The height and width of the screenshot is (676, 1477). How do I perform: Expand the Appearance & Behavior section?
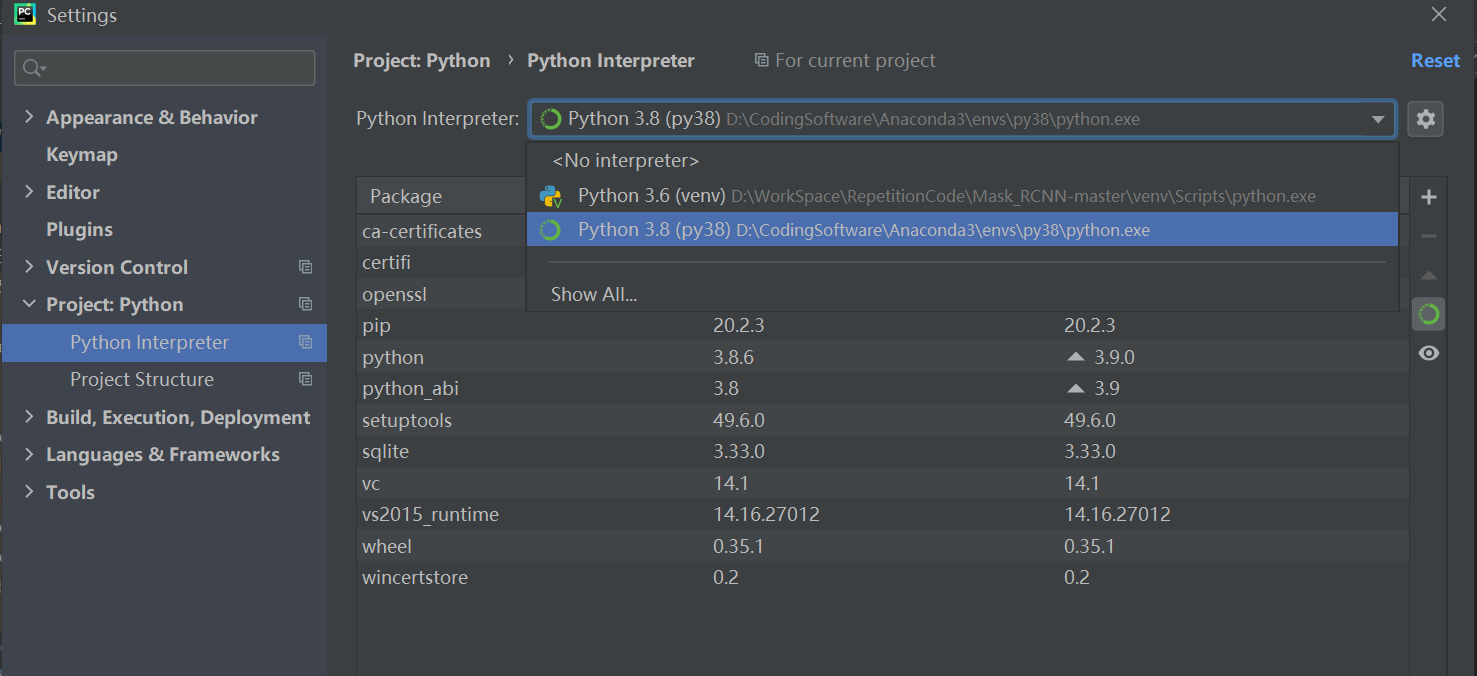pos(29,117)
